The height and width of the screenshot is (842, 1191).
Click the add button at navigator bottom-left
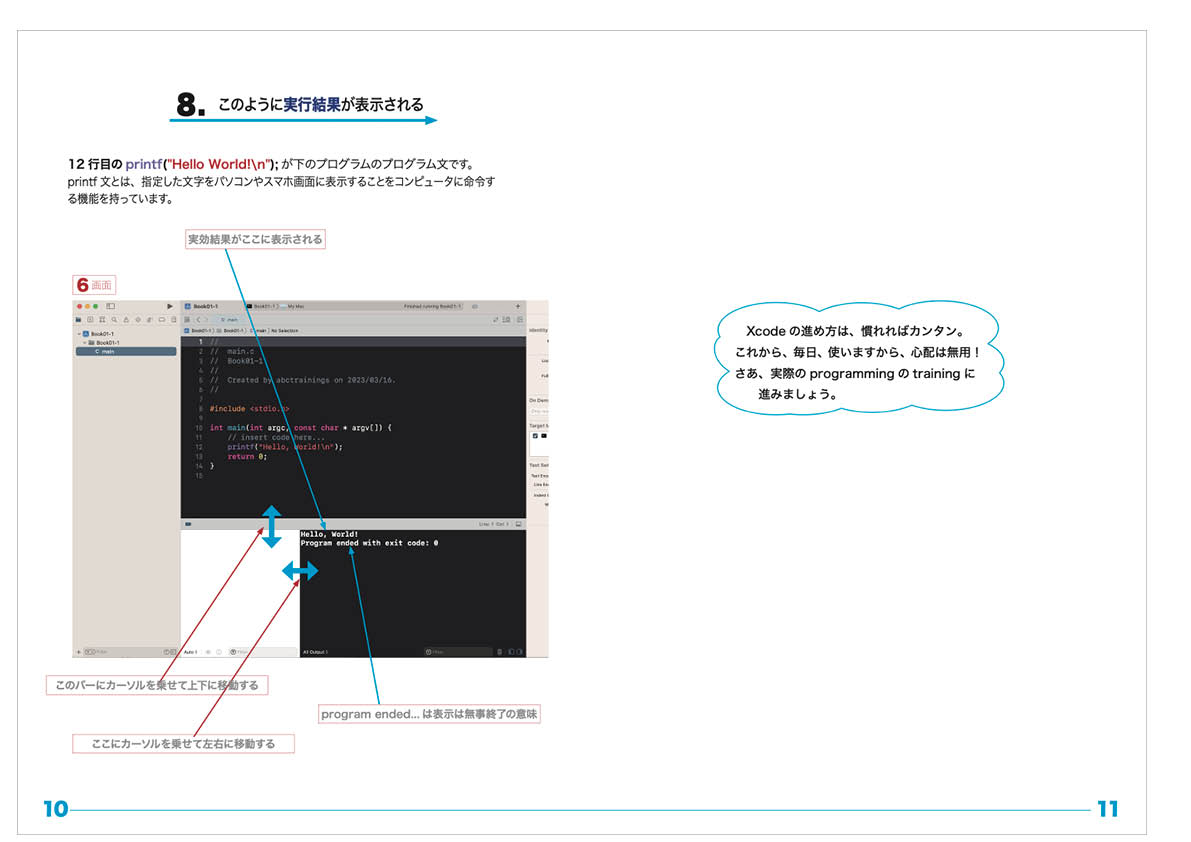(78, 652)
